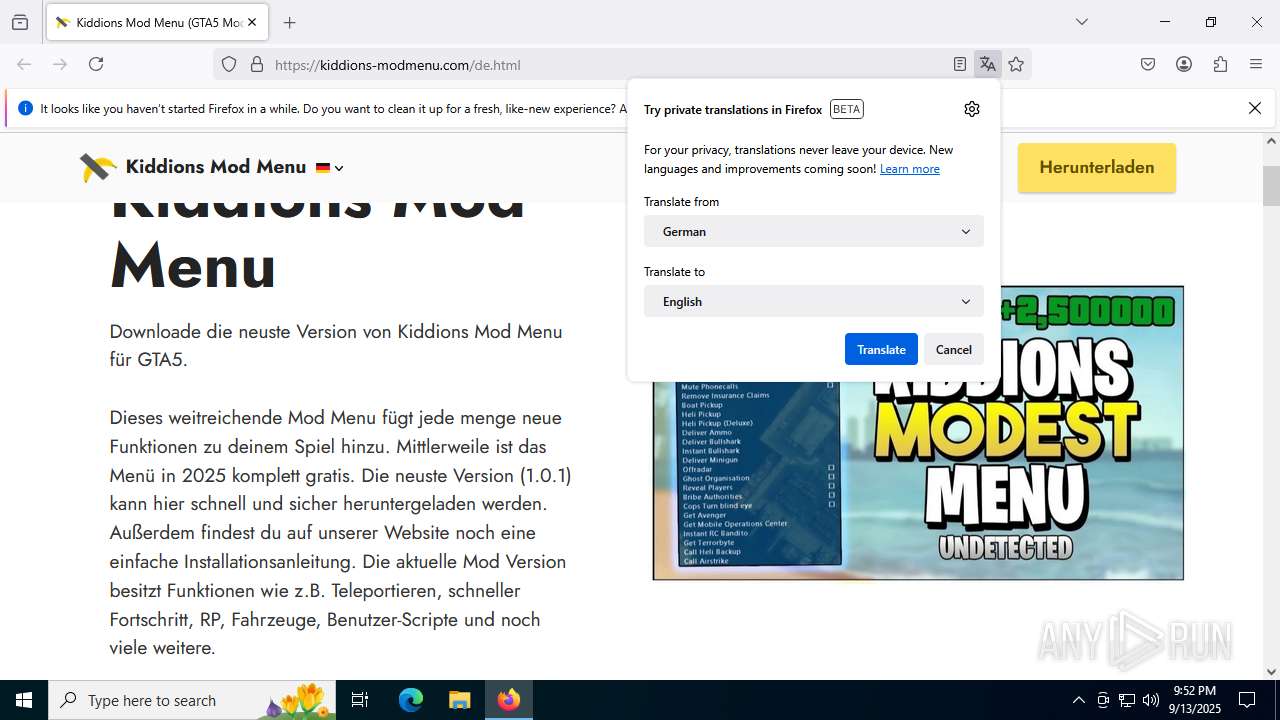1280x720 pixels.
Task: Open the Windows notification center
Action: pyautogui.click(x=1247, y=700)
